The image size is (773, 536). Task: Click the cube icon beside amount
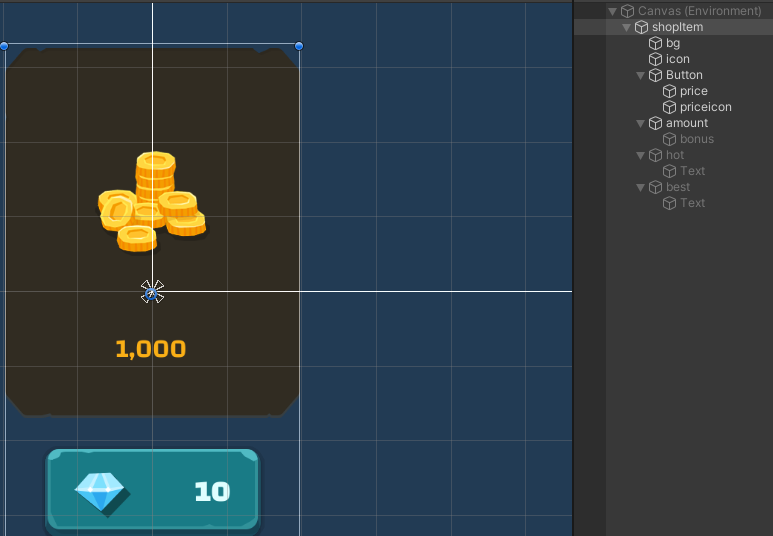coord(655,123)
